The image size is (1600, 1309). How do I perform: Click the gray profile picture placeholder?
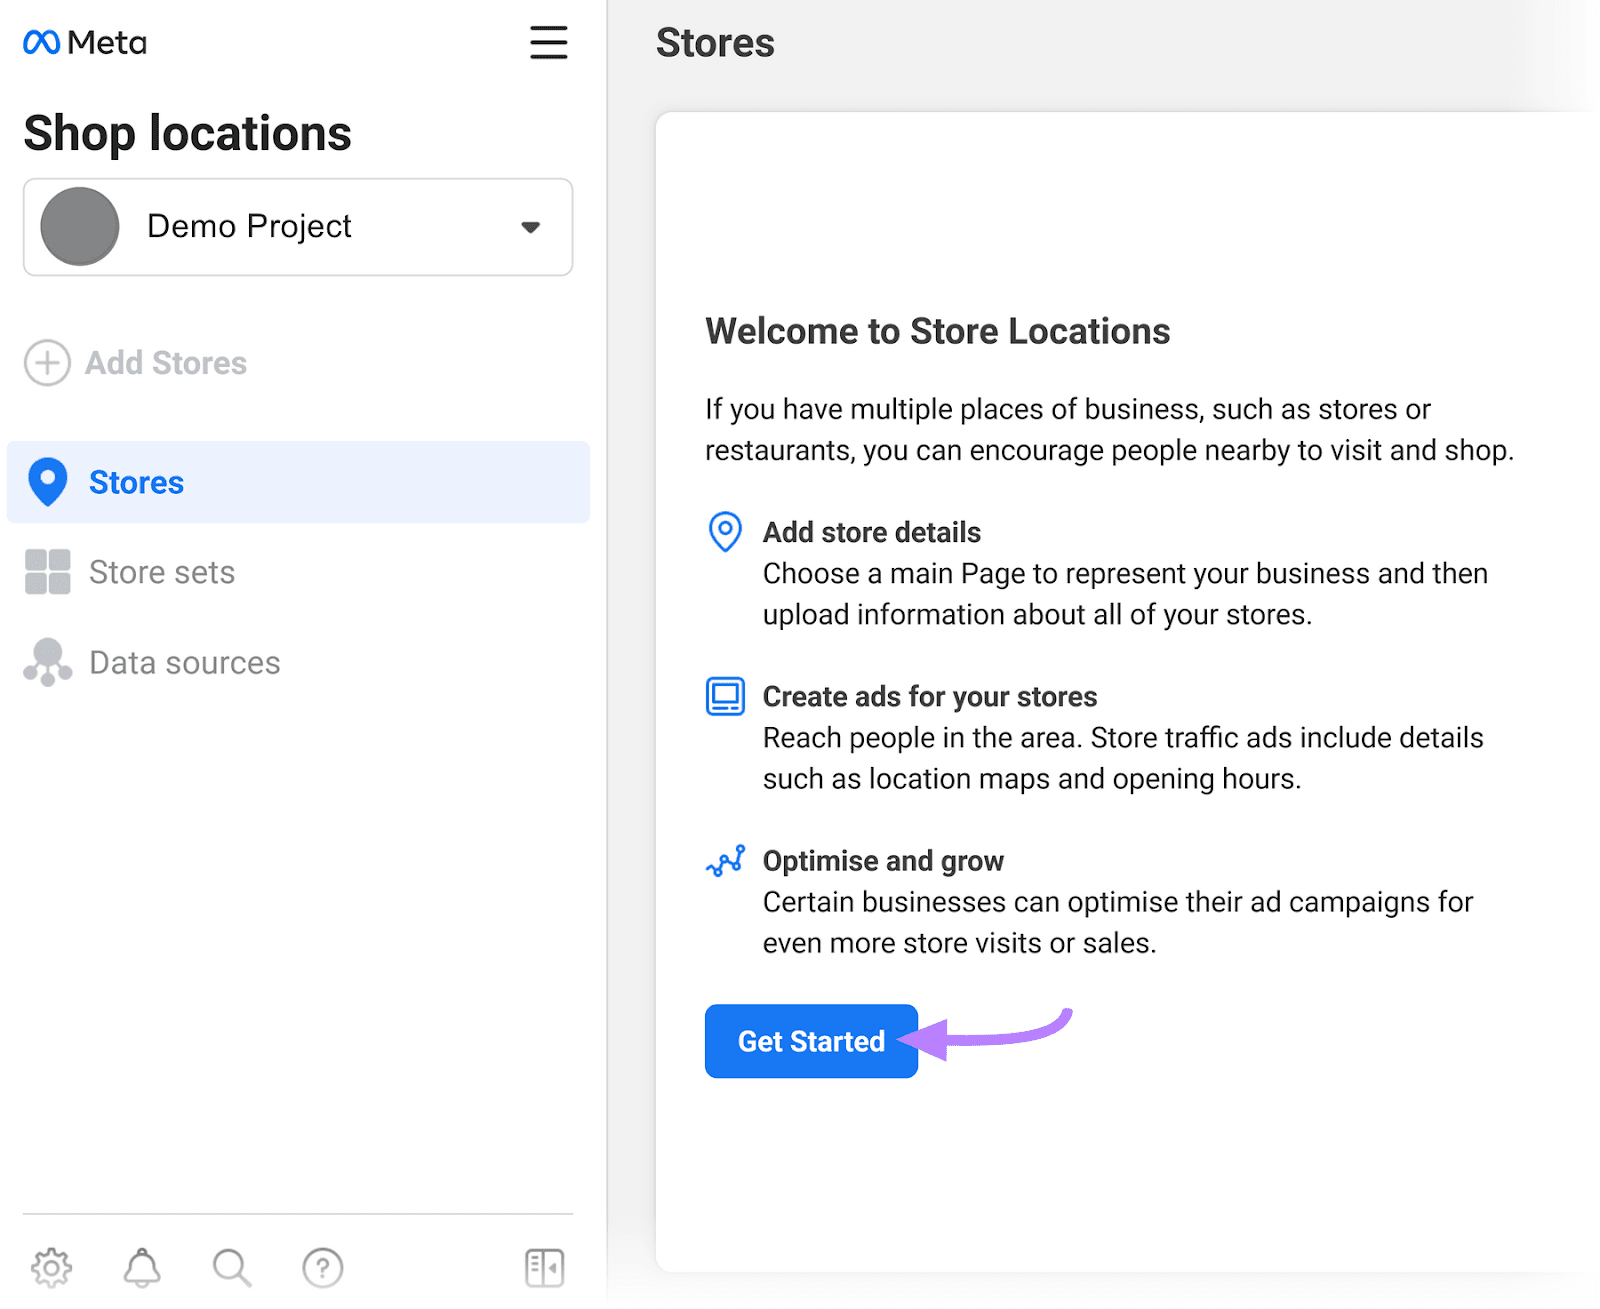(x=80, y=226)
